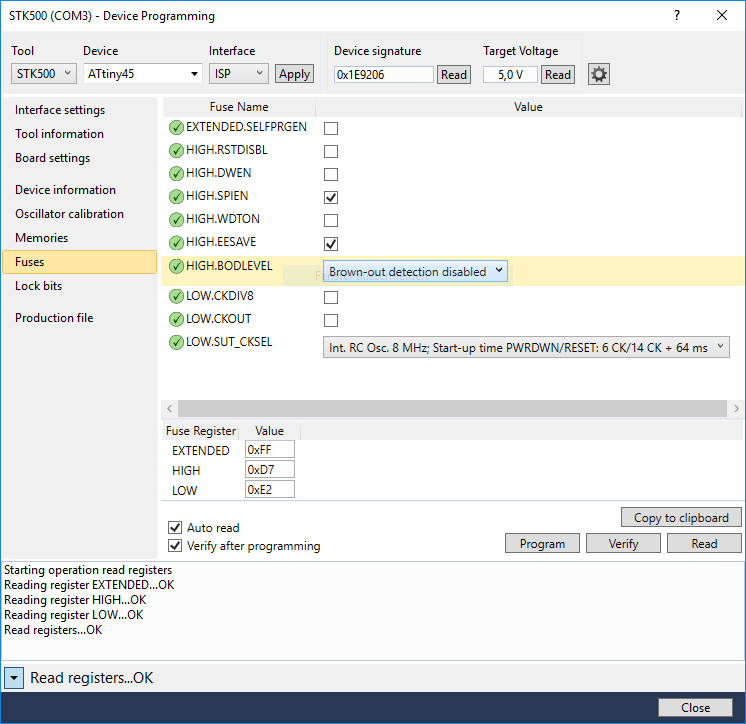Open the settings gear icon
746x724 pixels.
tap(599, 74)
